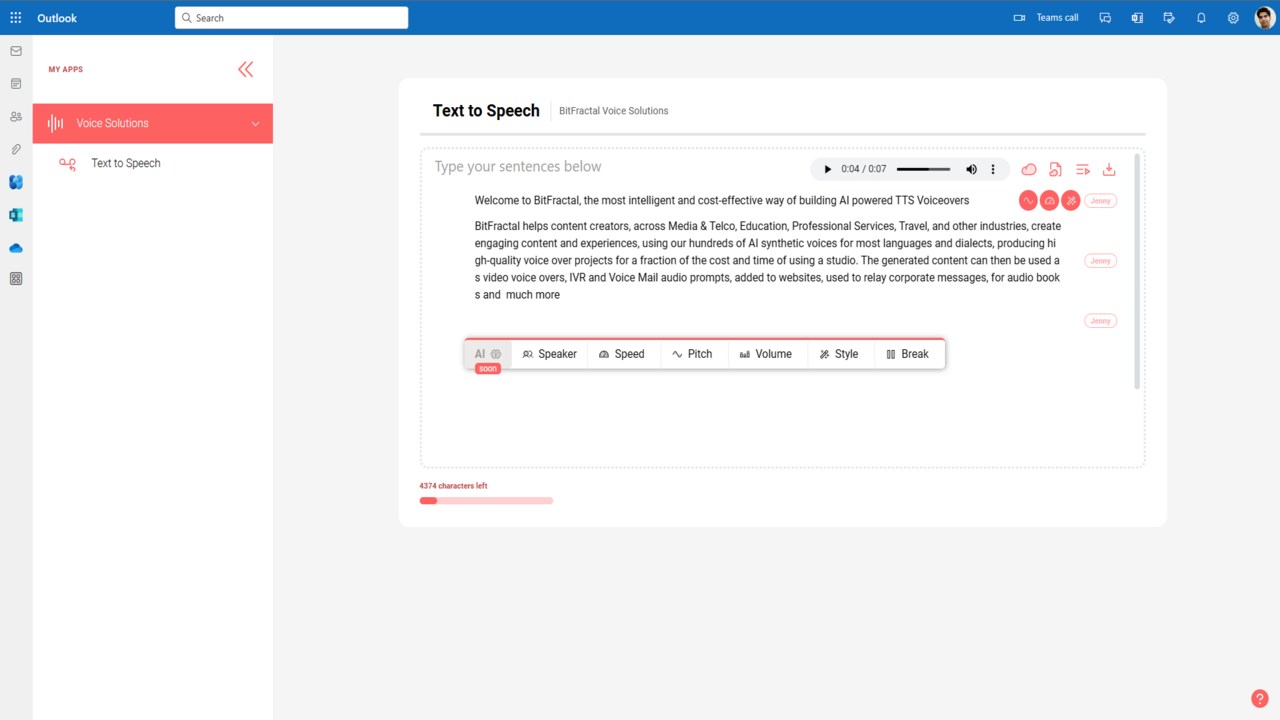Open the Speaker option in toolbar

[550, 354]
